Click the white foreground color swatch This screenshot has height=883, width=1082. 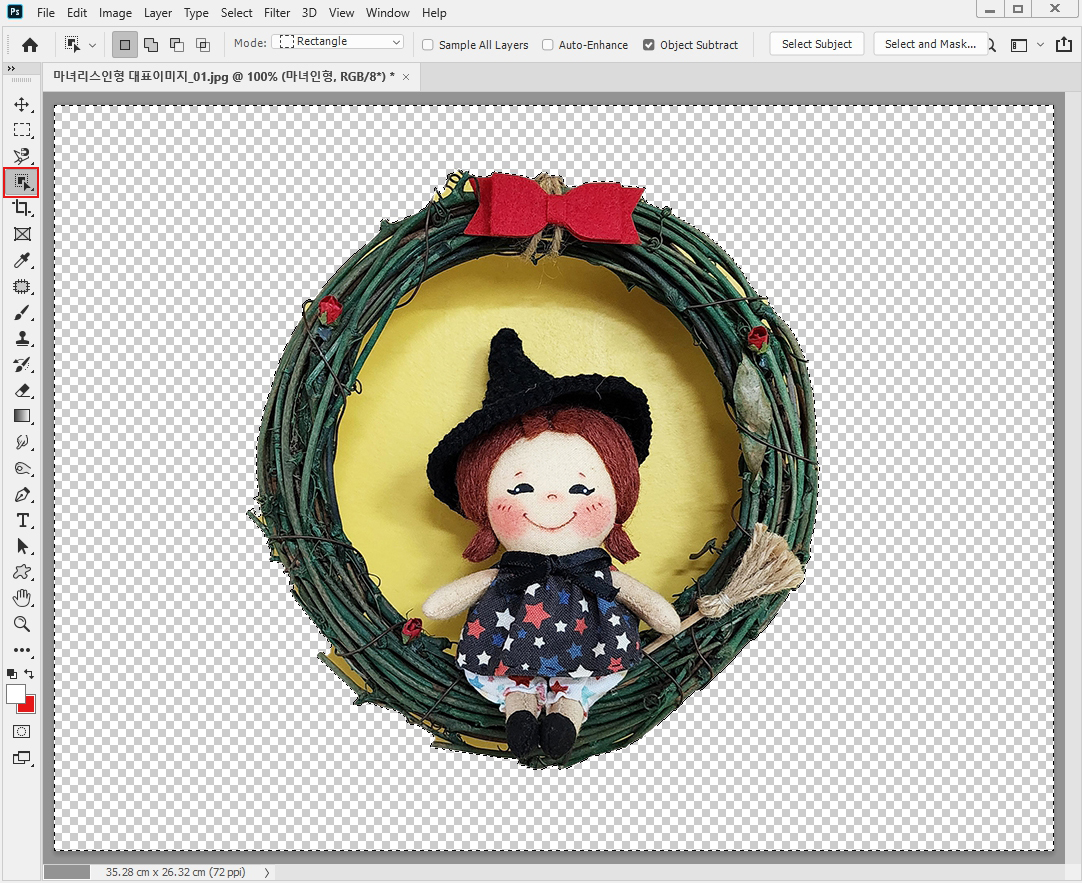(x=14, y=692)
